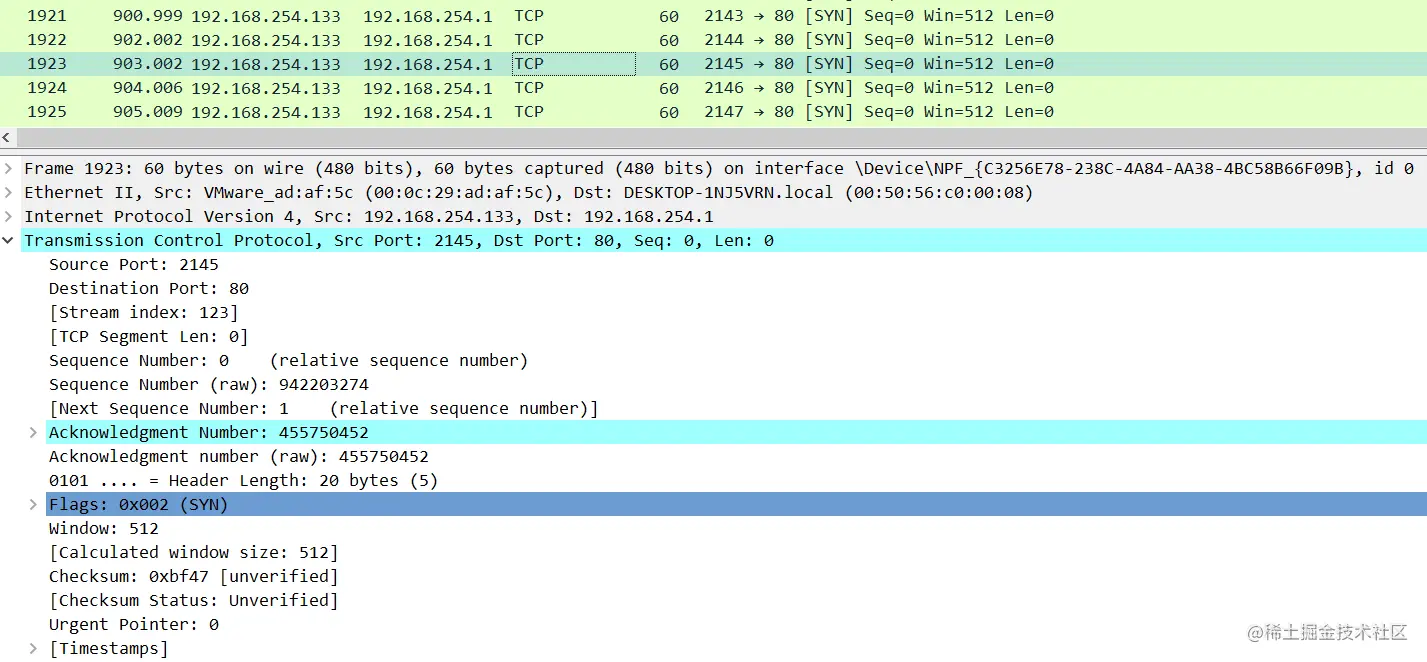Expand Internet Protocol Version 4 section
This screenshot has width=1427, height=662.
(x=8, y=216)
